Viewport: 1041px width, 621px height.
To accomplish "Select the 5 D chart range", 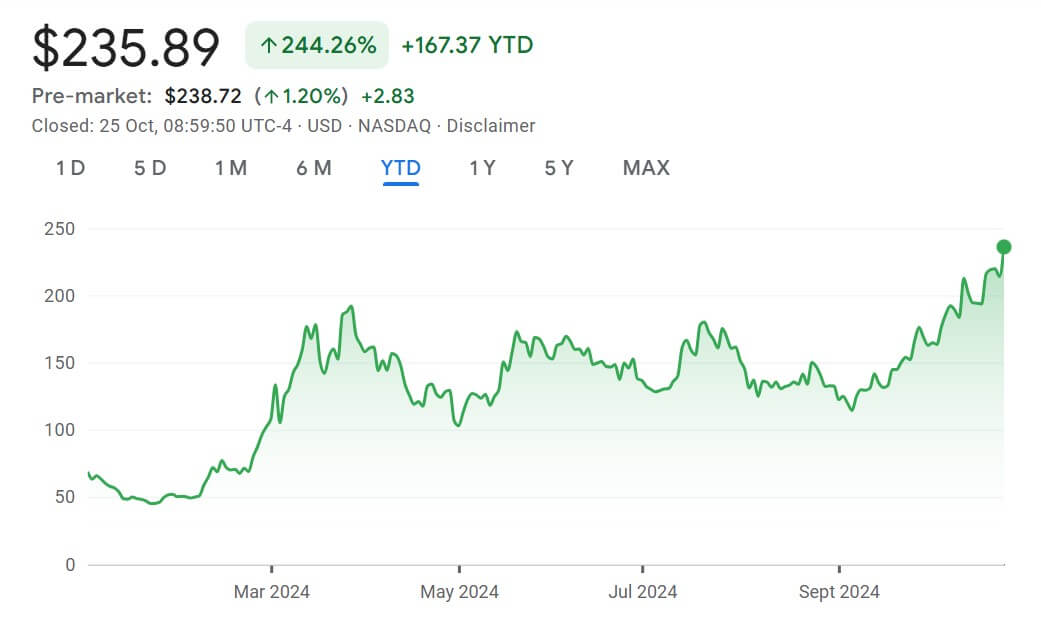I will 150,168.
